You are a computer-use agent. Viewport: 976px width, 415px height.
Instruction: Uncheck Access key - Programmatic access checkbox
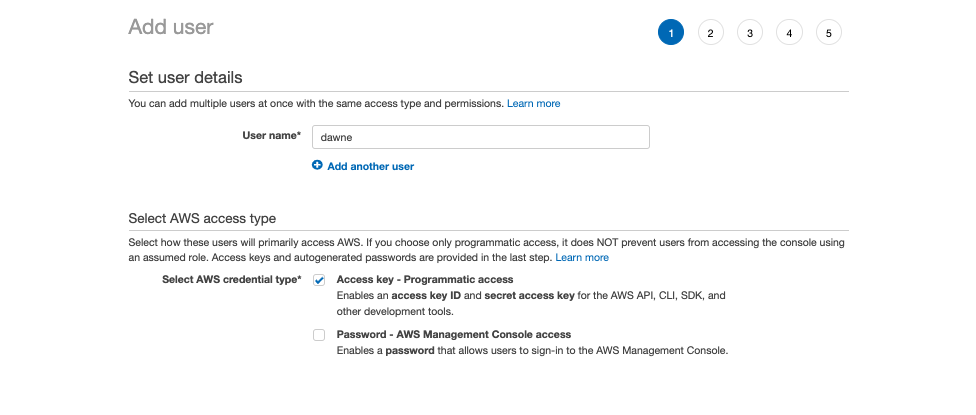click(319, 280)
